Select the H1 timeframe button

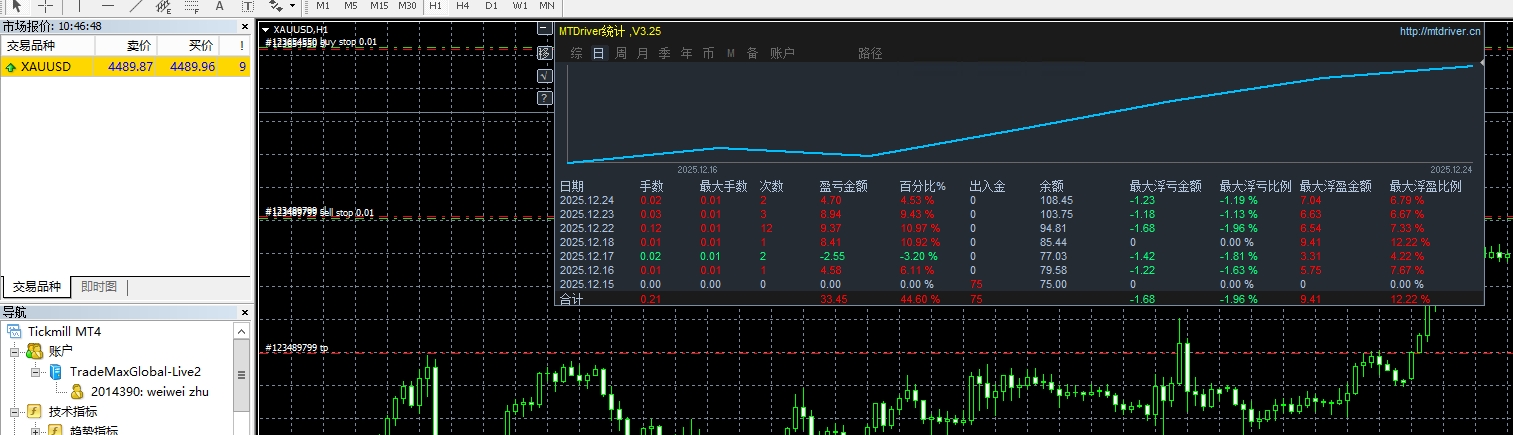435,5
